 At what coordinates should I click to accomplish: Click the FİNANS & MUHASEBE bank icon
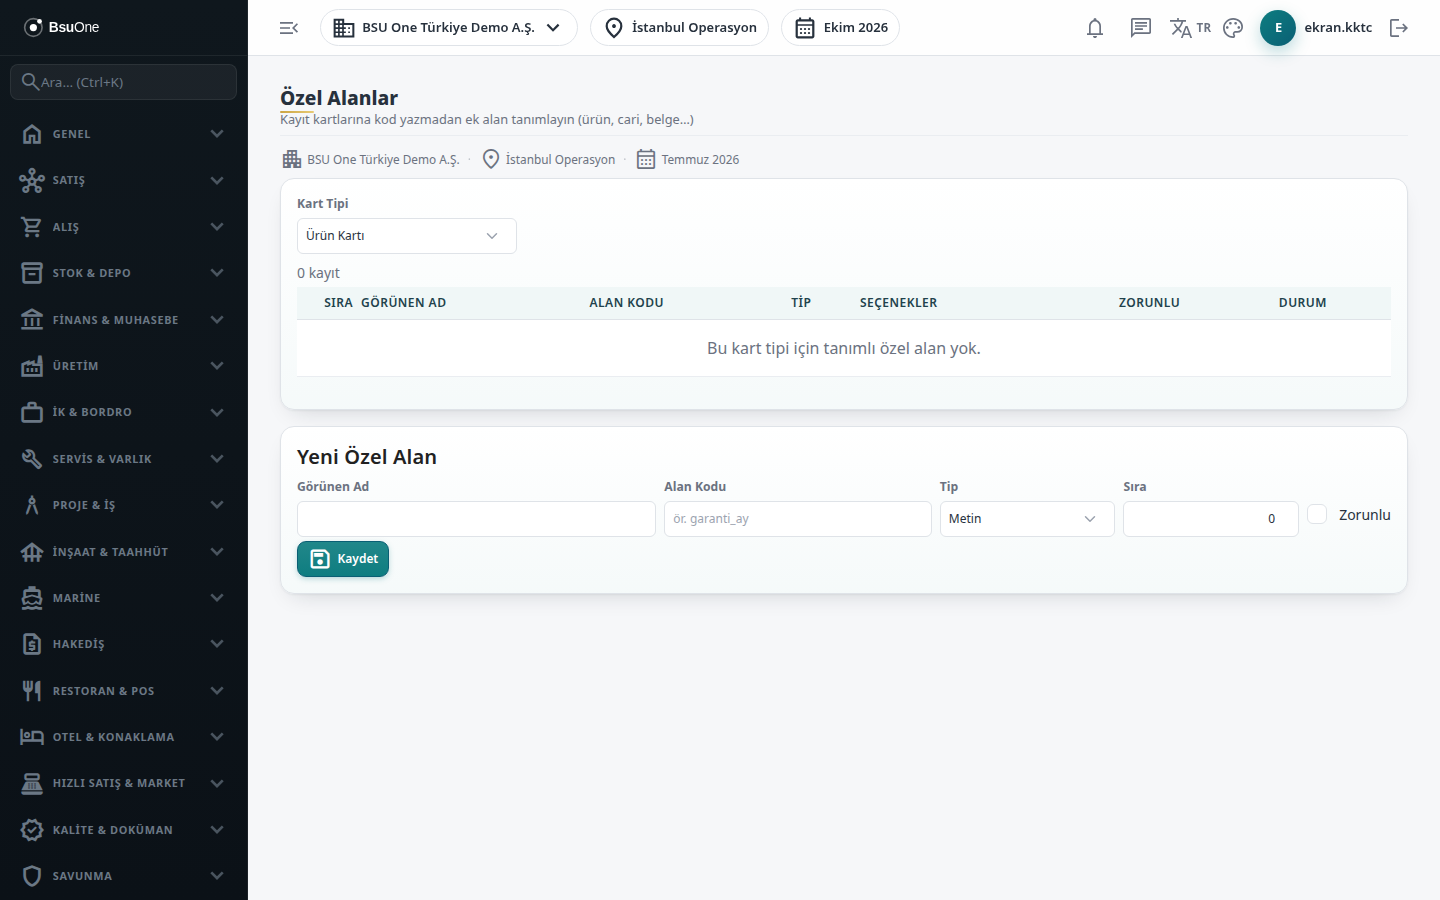[32, 320]
